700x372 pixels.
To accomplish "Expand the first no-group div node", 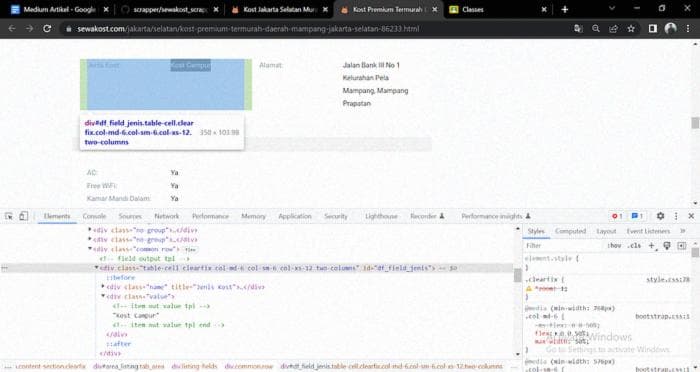I will pos(90,230).
